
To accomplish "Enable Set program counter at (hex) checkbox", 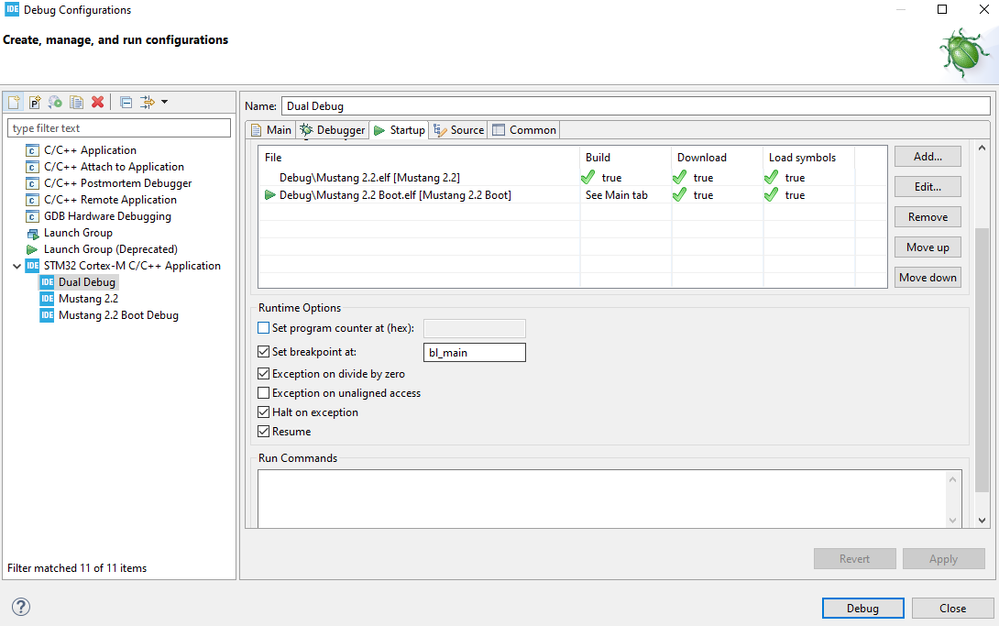I will click(263, 328).
